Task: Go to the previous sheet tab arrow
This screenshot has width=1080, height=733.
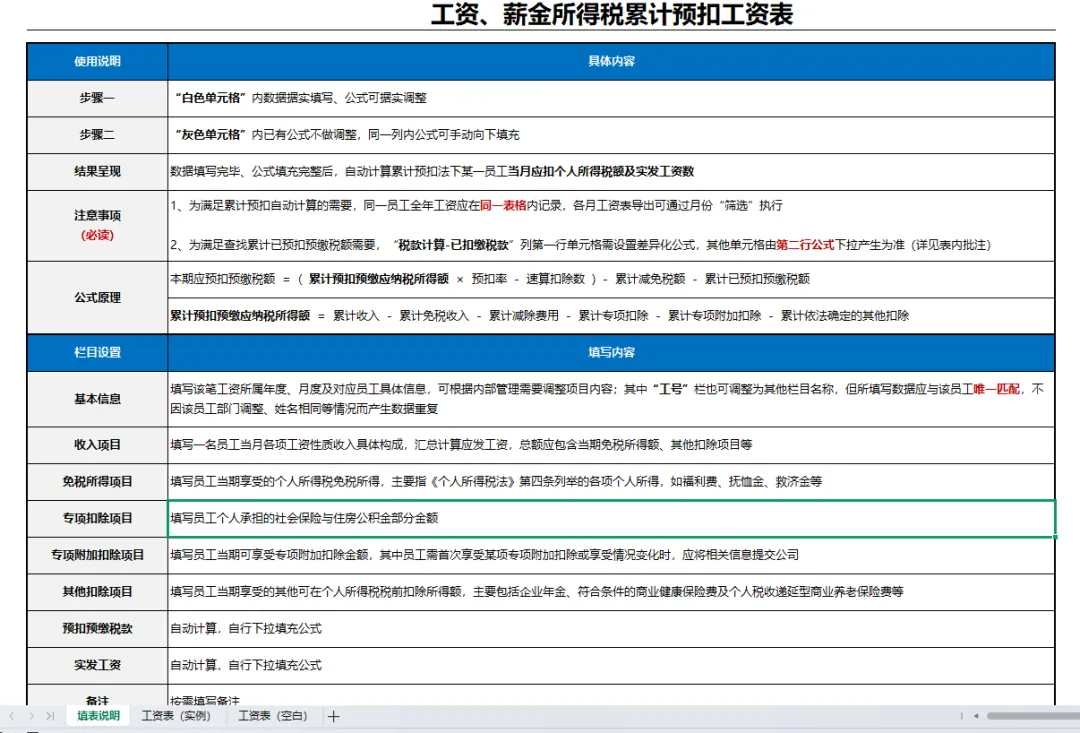Action: [x=12, y=716]
